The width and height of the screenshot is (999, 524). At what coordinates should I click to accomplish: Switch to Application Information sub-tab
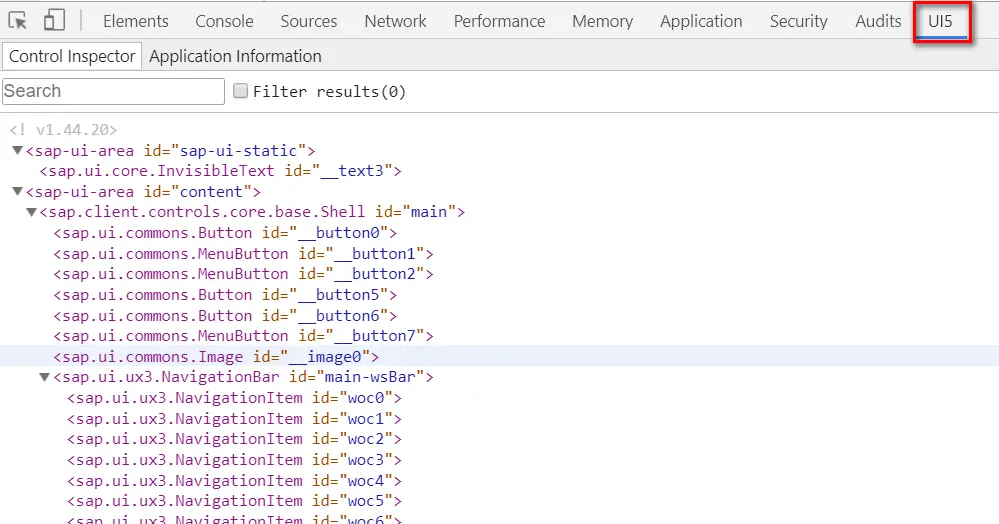(235, 56)
